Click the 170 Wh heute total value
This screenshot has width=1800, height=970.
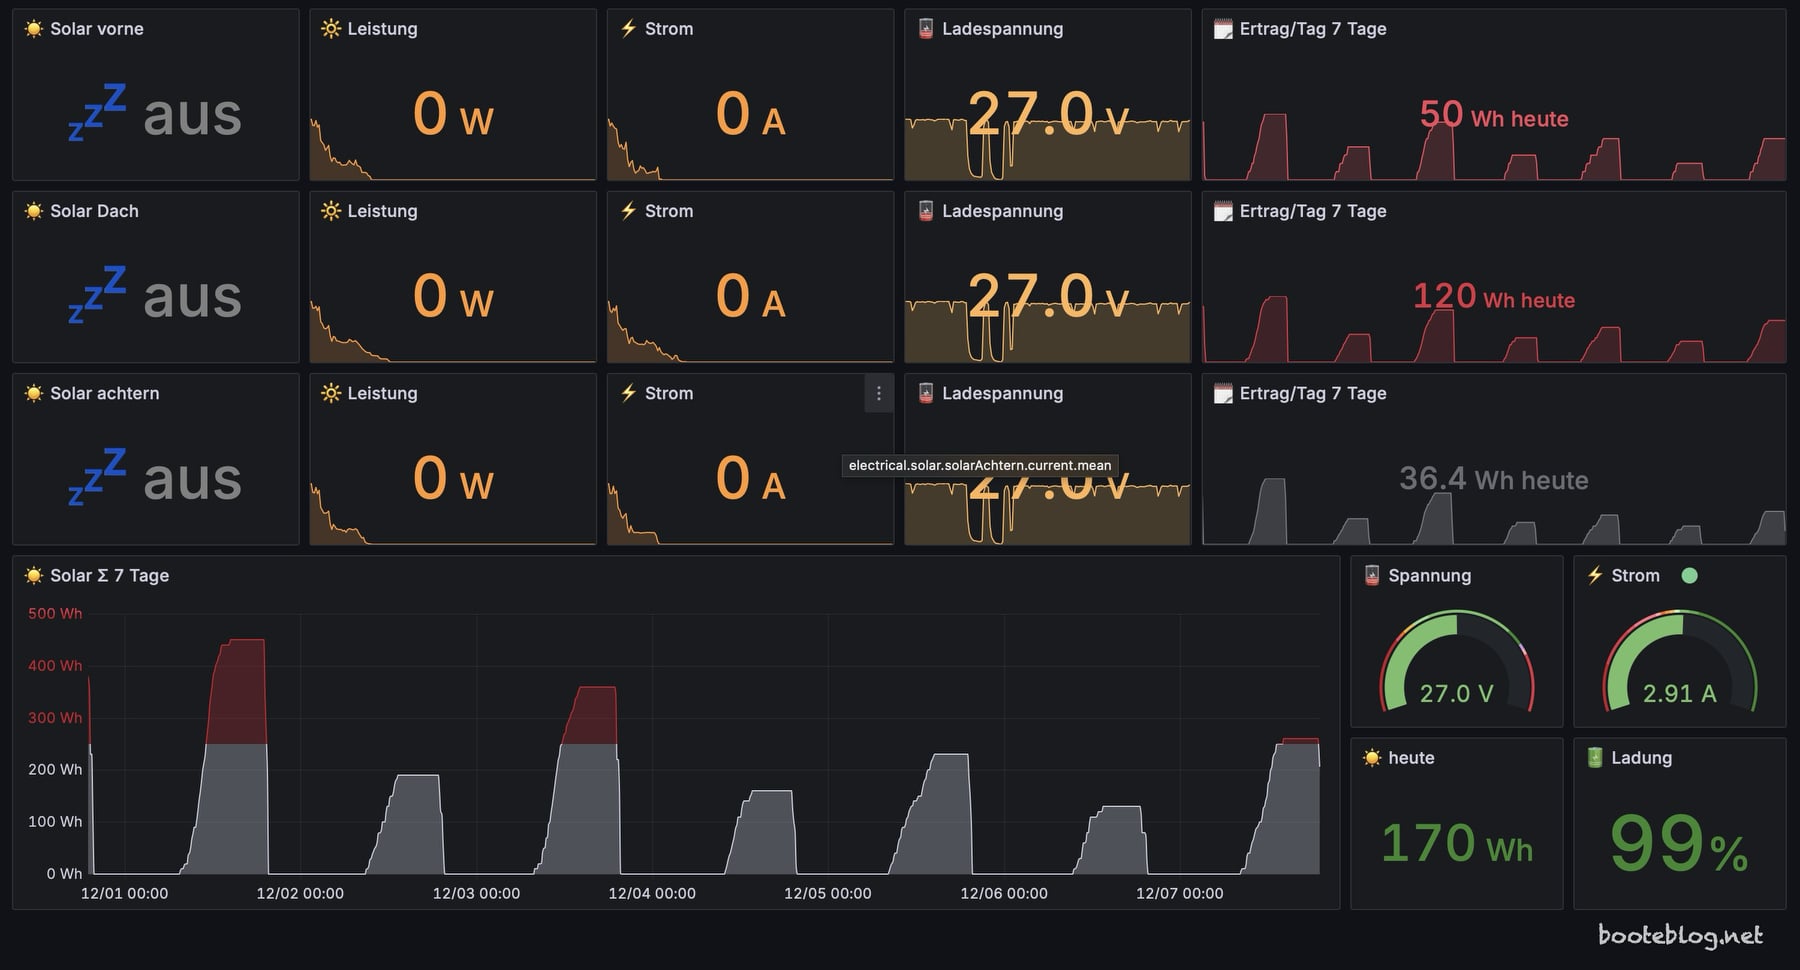1456,844
